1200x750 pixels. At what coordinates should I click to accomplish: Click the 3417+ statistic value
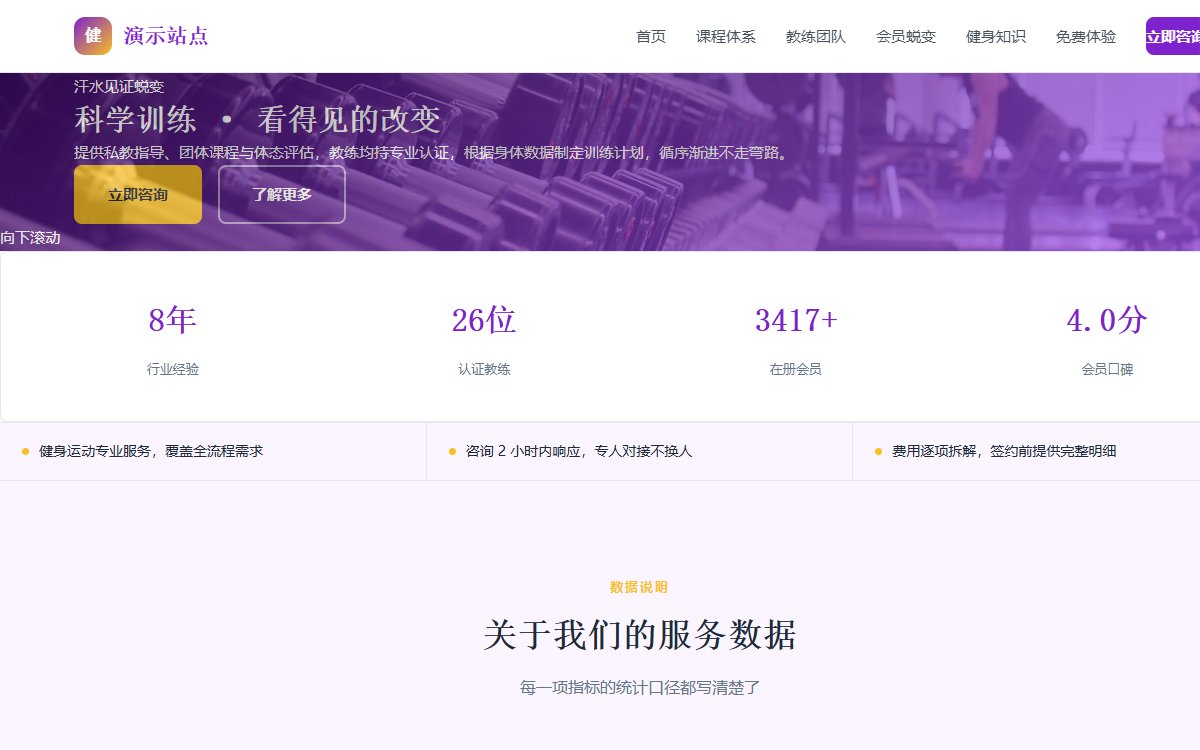(796, 321)
